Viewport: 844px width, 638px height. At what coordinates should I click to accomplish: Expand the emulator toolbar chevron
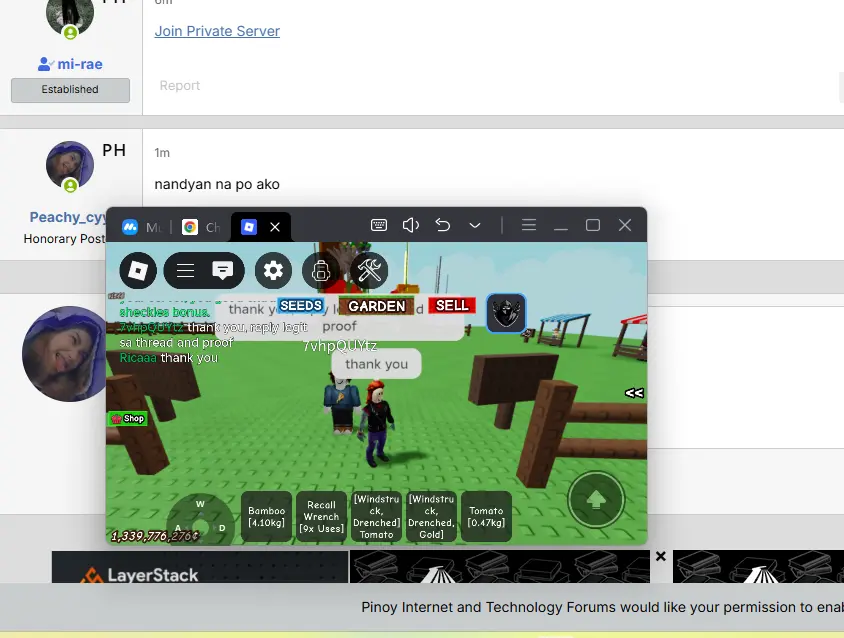point(475,225)
